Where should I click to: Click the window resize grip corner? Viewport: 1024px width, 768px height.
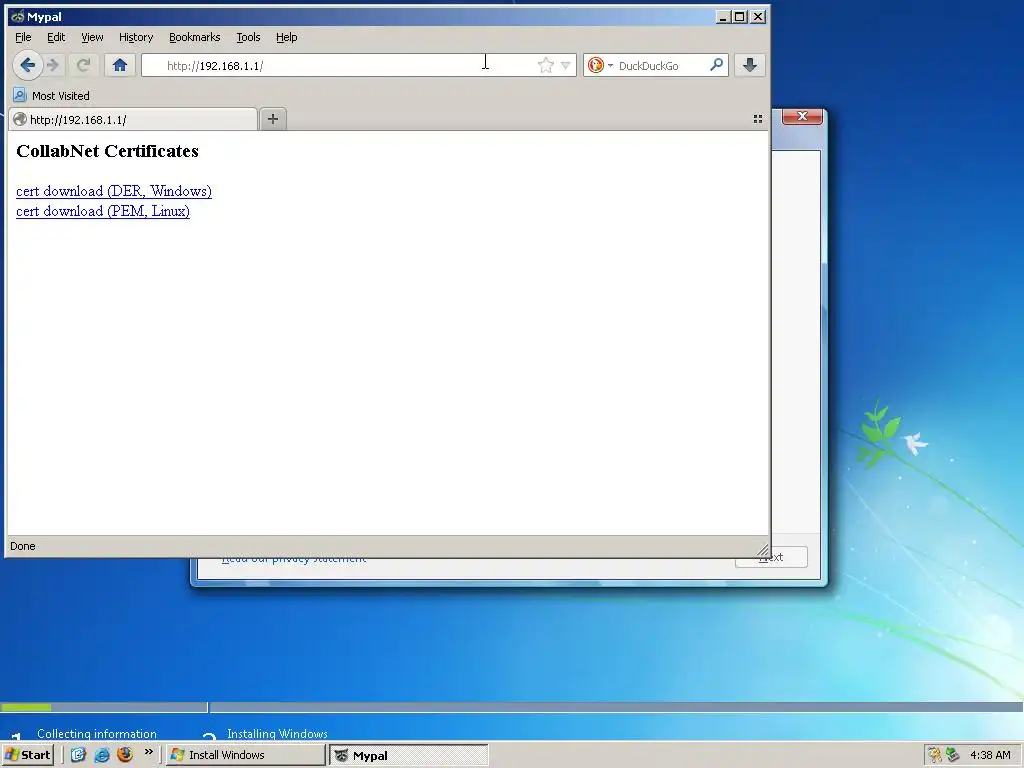point(763,550)
